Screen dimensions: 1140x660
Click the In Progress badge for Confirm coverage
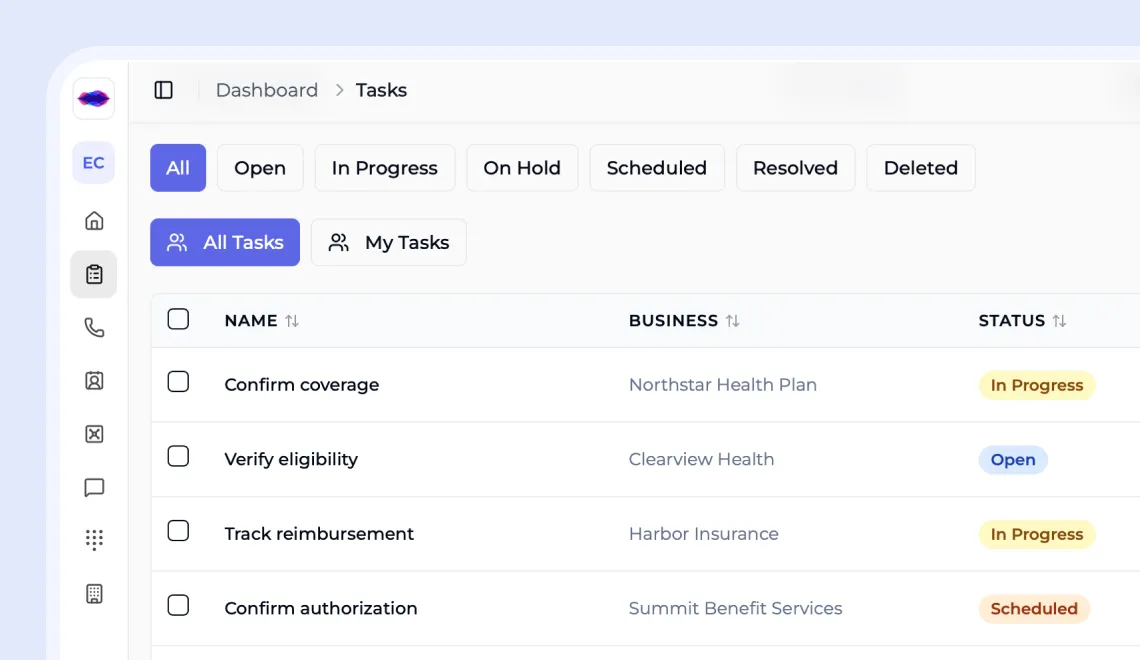[x=1037, y=385]
